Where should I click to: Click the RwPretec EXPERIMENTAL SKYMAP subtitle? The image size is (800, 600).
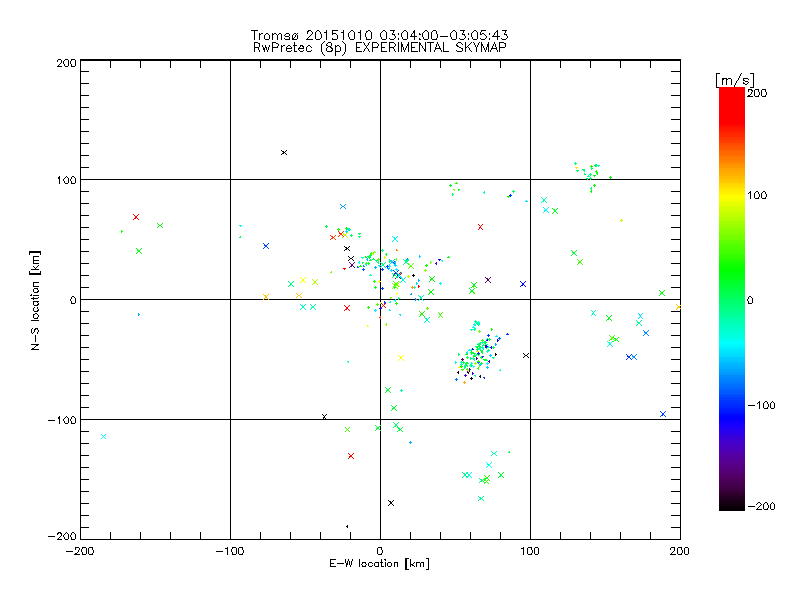tap(379, 47)
